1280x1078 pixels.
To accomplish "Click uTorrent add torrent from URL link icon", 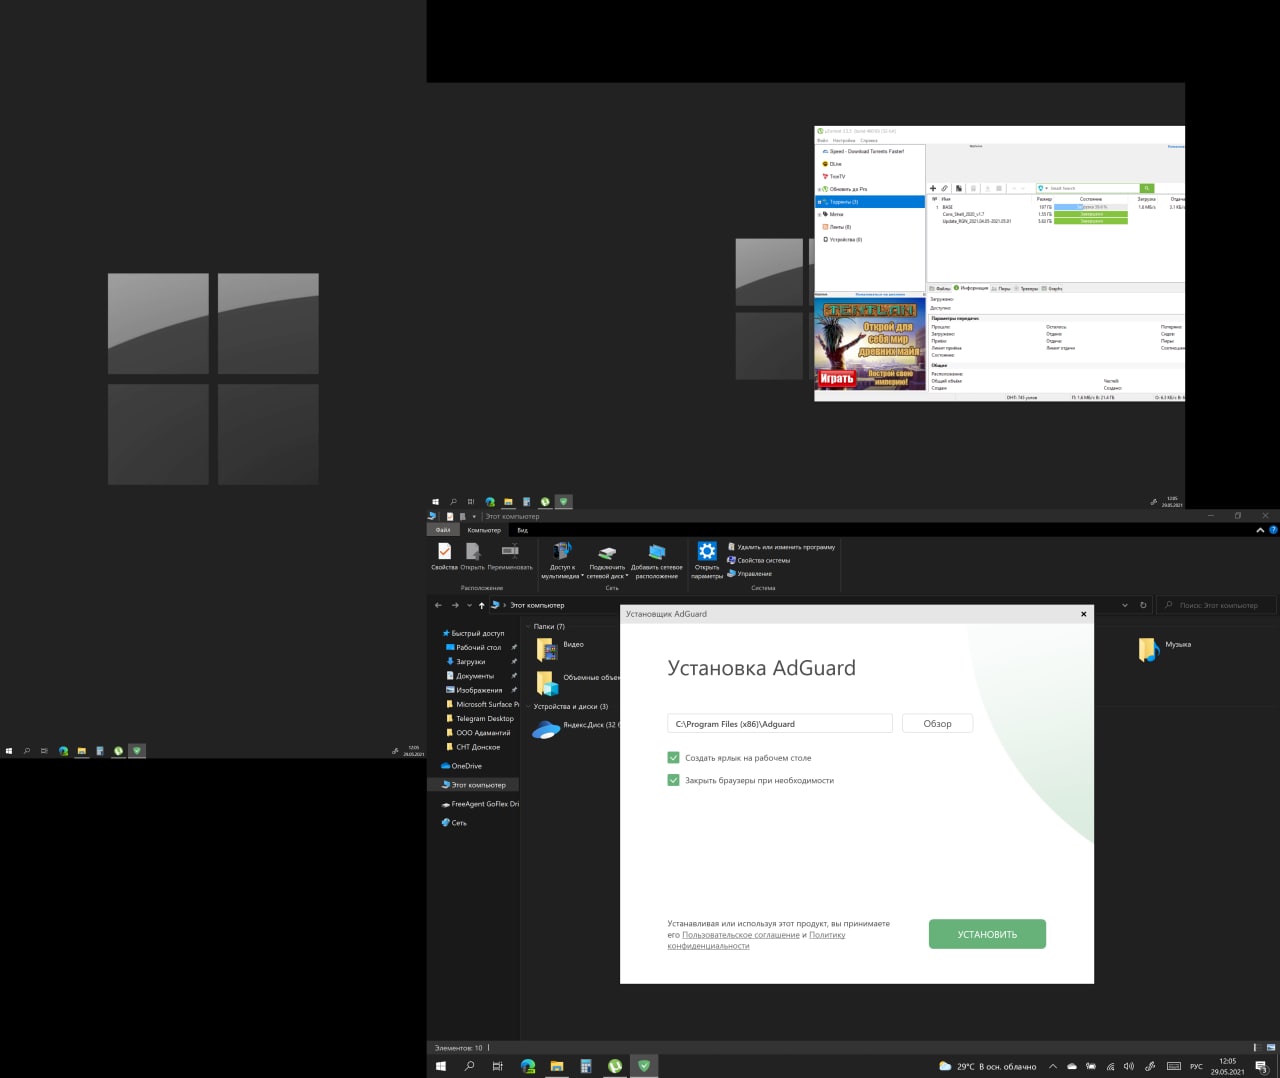I will pyautogui.click(x=944, y=188).
